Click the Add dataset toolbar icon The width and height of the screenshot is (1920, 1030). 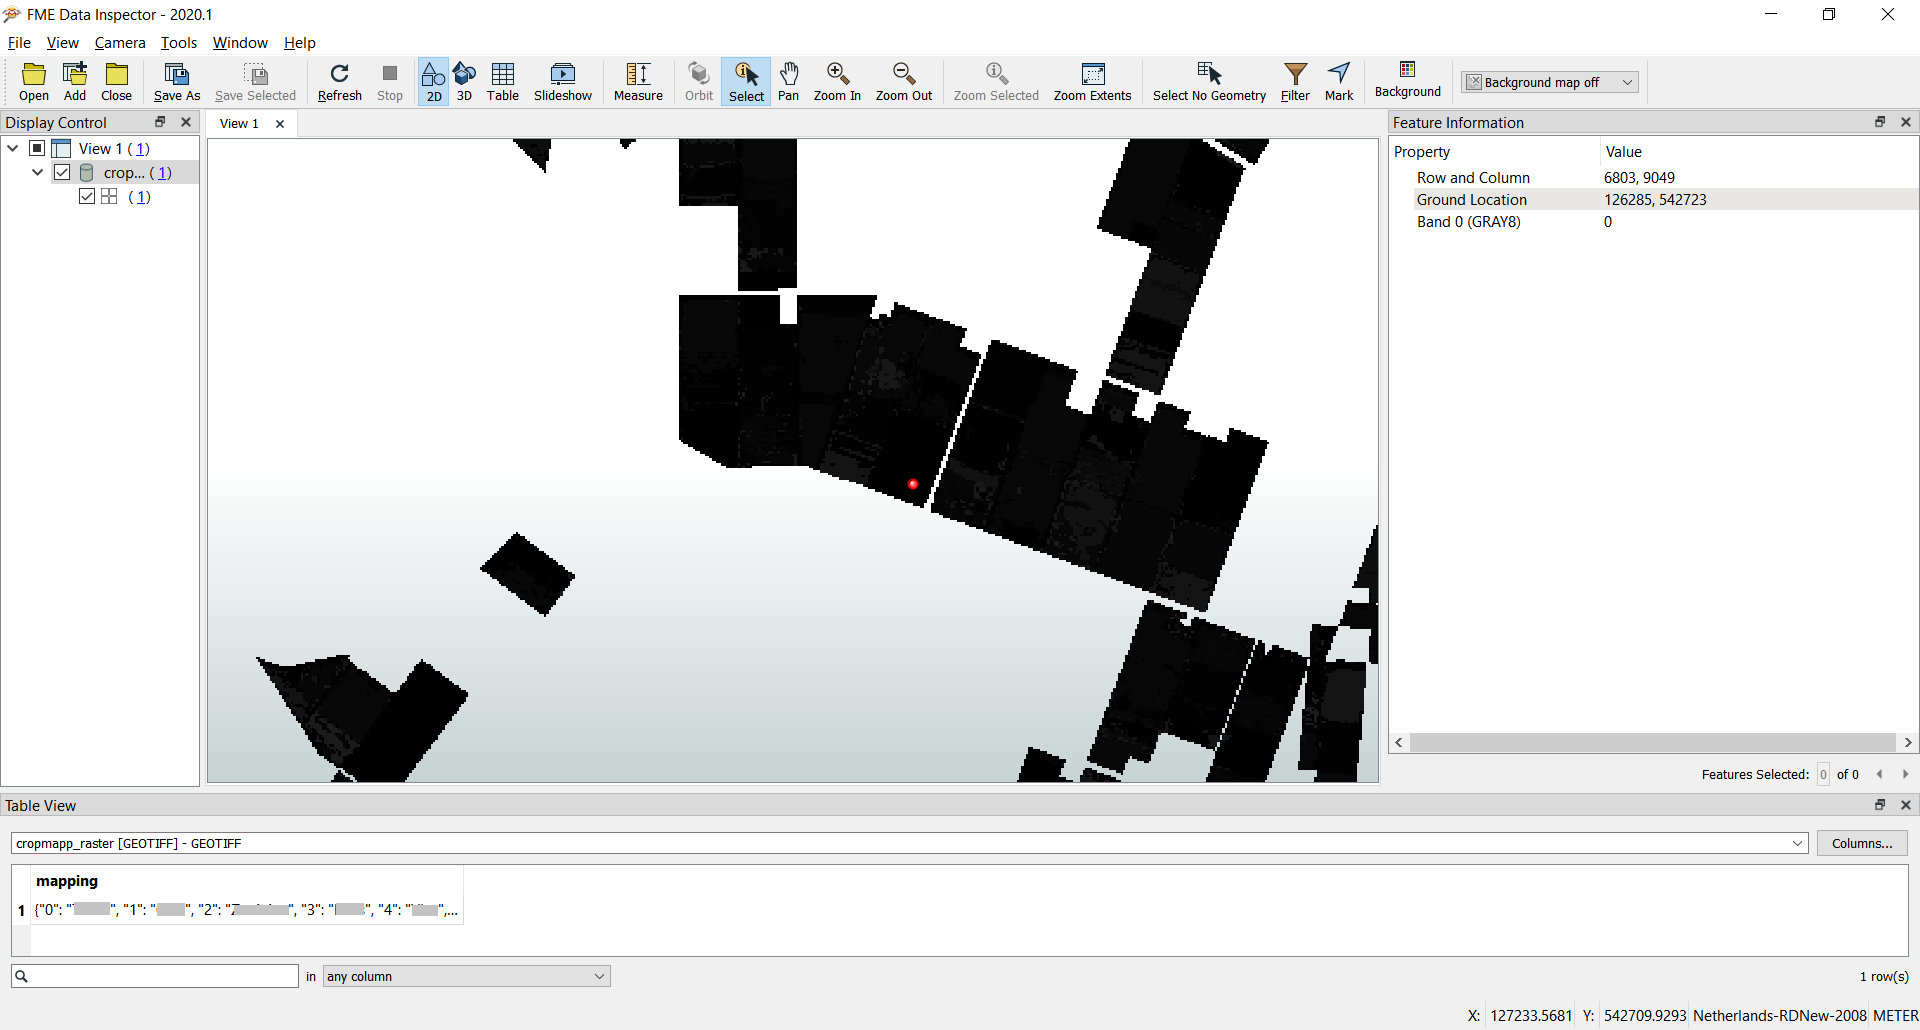pos(75,82)
